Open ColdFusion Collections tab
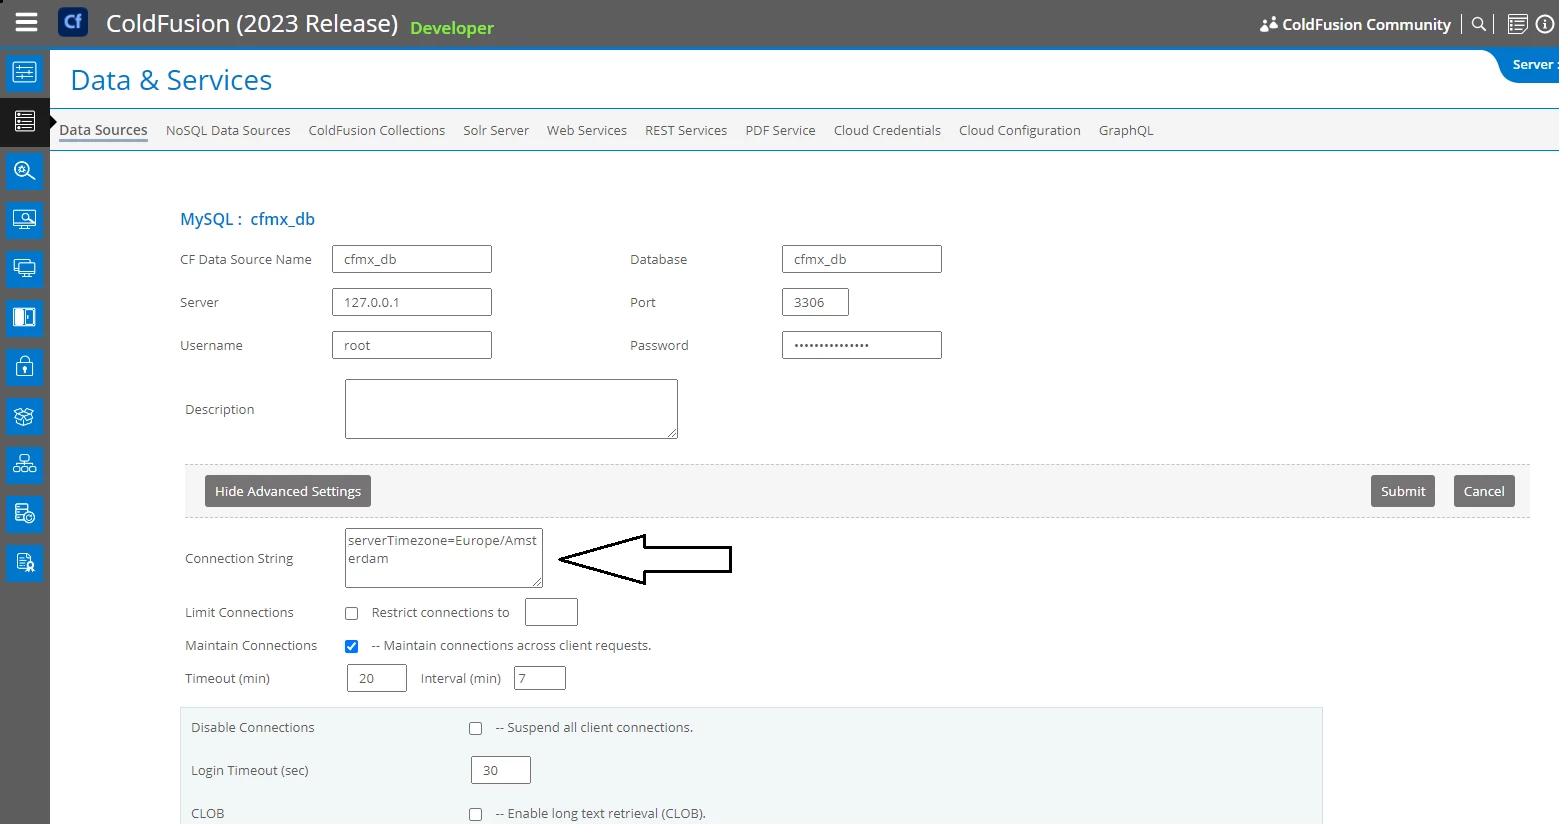 (377, 130)
